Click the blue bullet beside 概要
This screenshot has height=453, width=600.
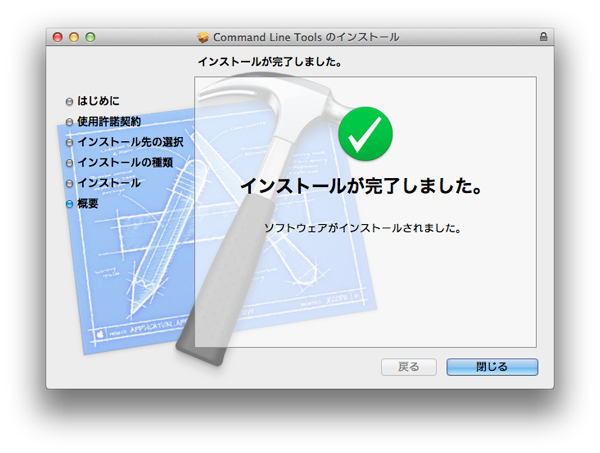pyautogui.click(x=69, y=204)
